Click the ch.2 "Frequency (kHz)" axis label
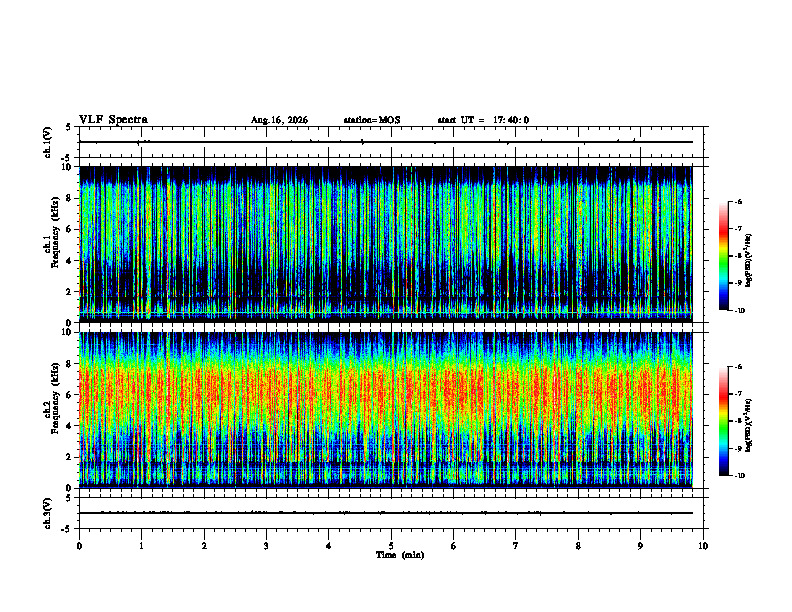Screen dimensions: 792x612 54,398
